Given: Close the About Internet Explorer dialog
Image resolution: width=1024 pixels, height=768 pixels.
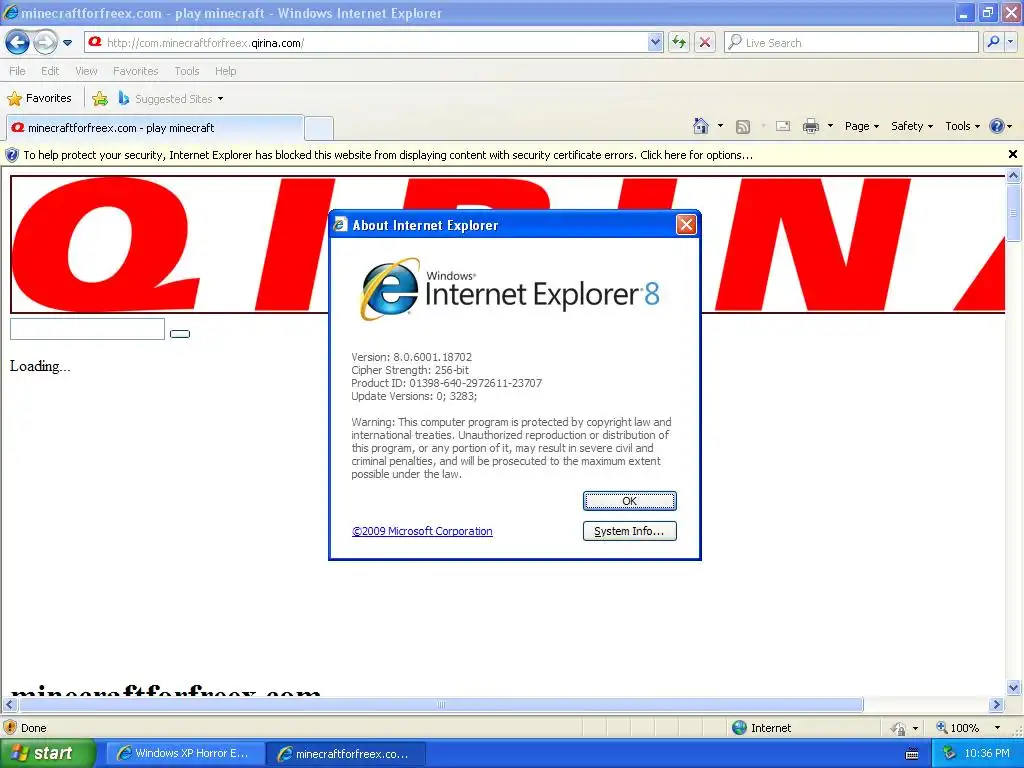Looking at the screenshot, I should click(686, 225).
